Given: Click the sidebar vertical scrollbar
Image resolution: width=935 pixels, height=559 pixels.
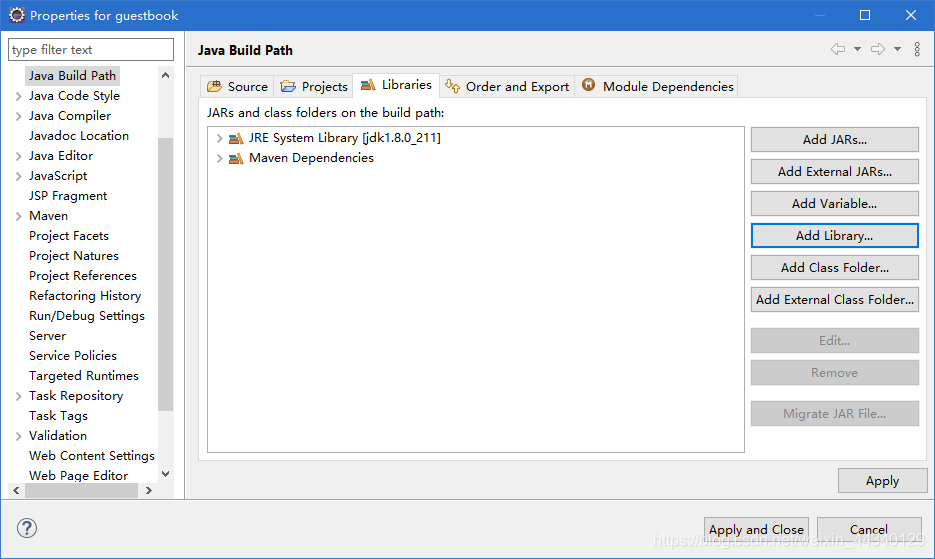Looking at the screenshot, I should (166, 270).
